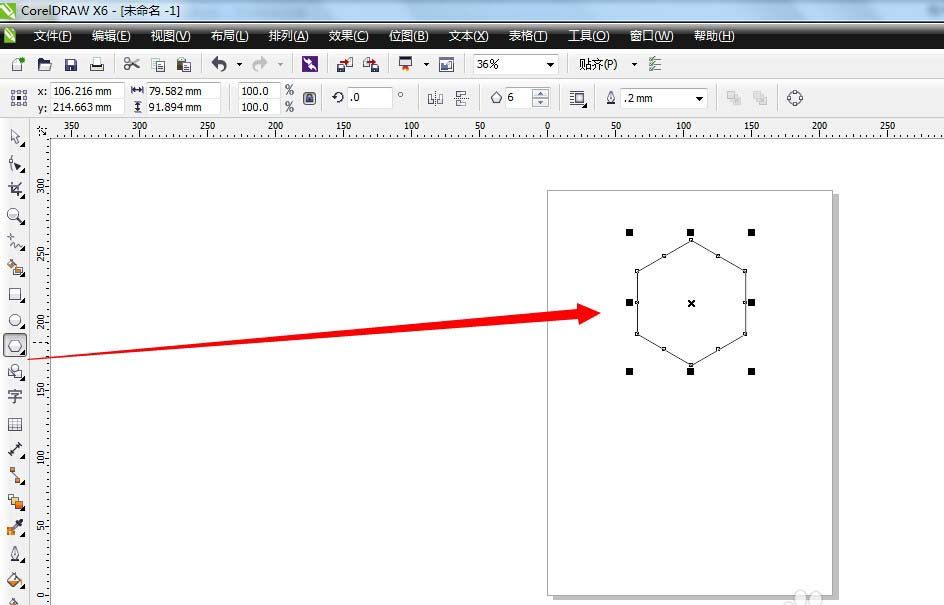Expand the 贴齐(P) snap dropdown
Screen dimensions: 944x605
point(634,64)
